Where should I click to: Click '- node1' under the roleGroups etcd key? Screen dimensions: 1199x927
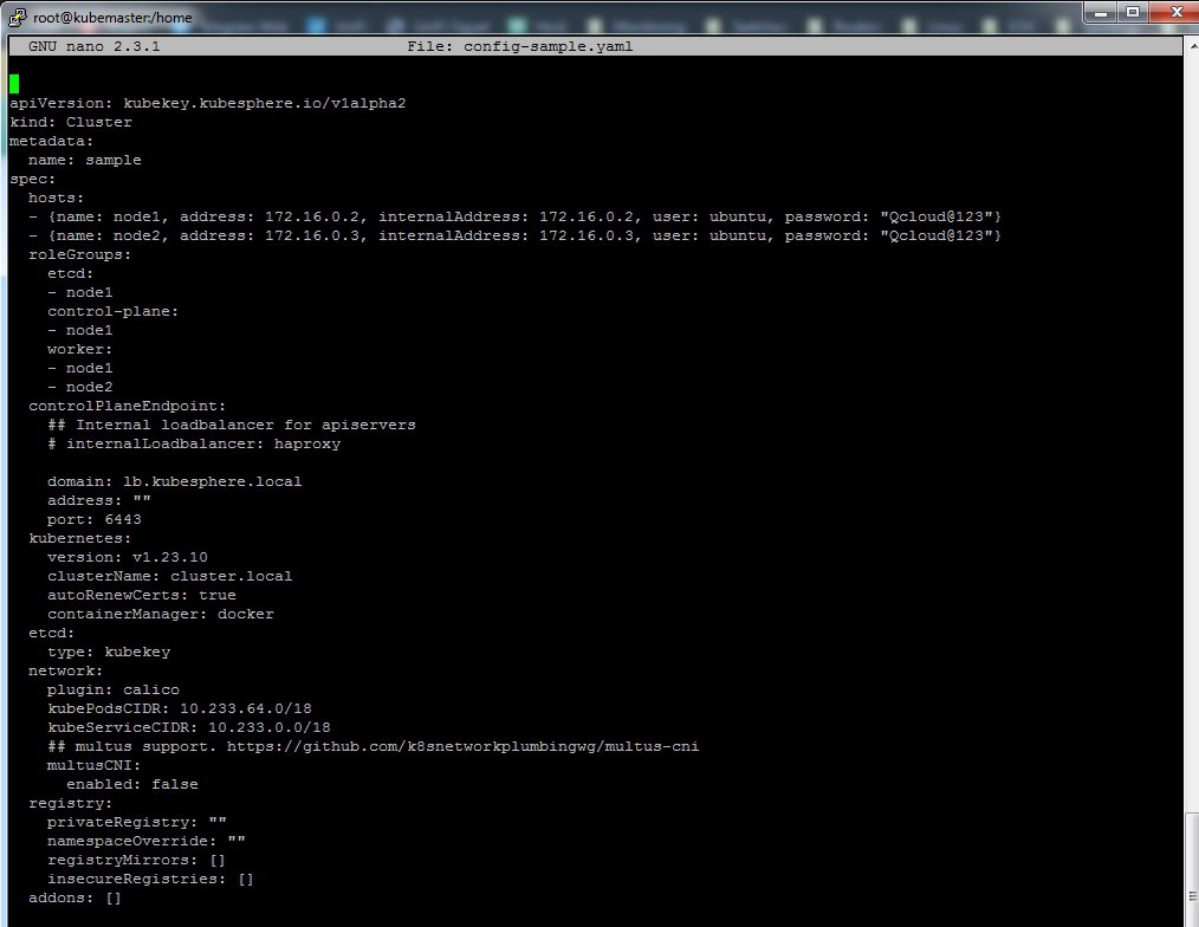point(80,293)
